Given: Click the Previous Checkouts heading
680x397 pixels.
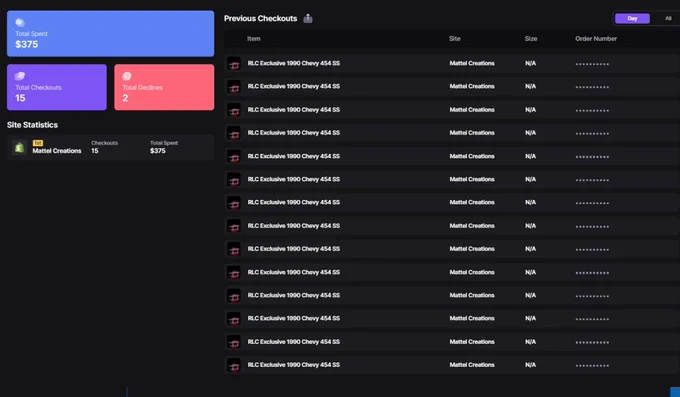Looking at the screenshot, I should (260, 19).
